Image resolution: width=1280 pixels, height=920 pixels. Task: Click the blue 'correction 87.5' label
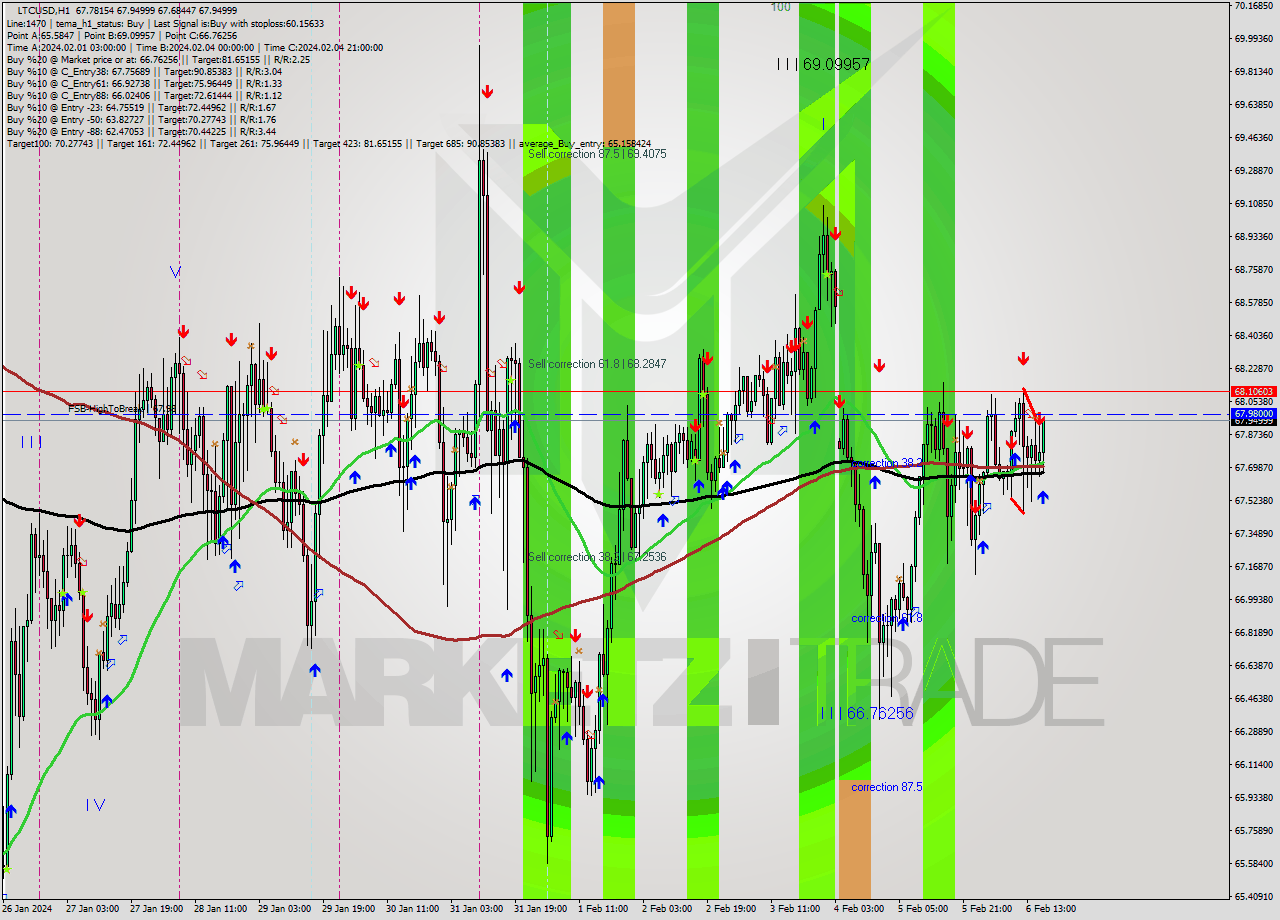point(887,787)
